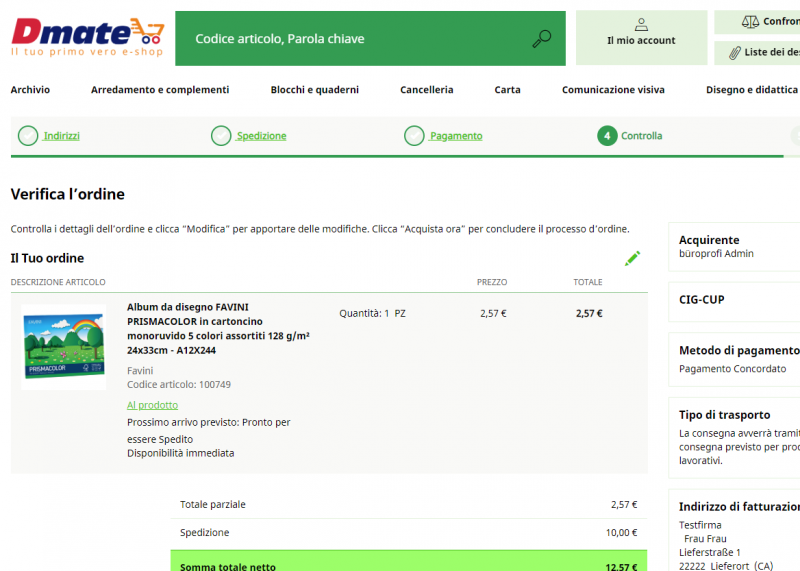
Task: Click the Quantità: 1 PZ text
Action: 372,313
